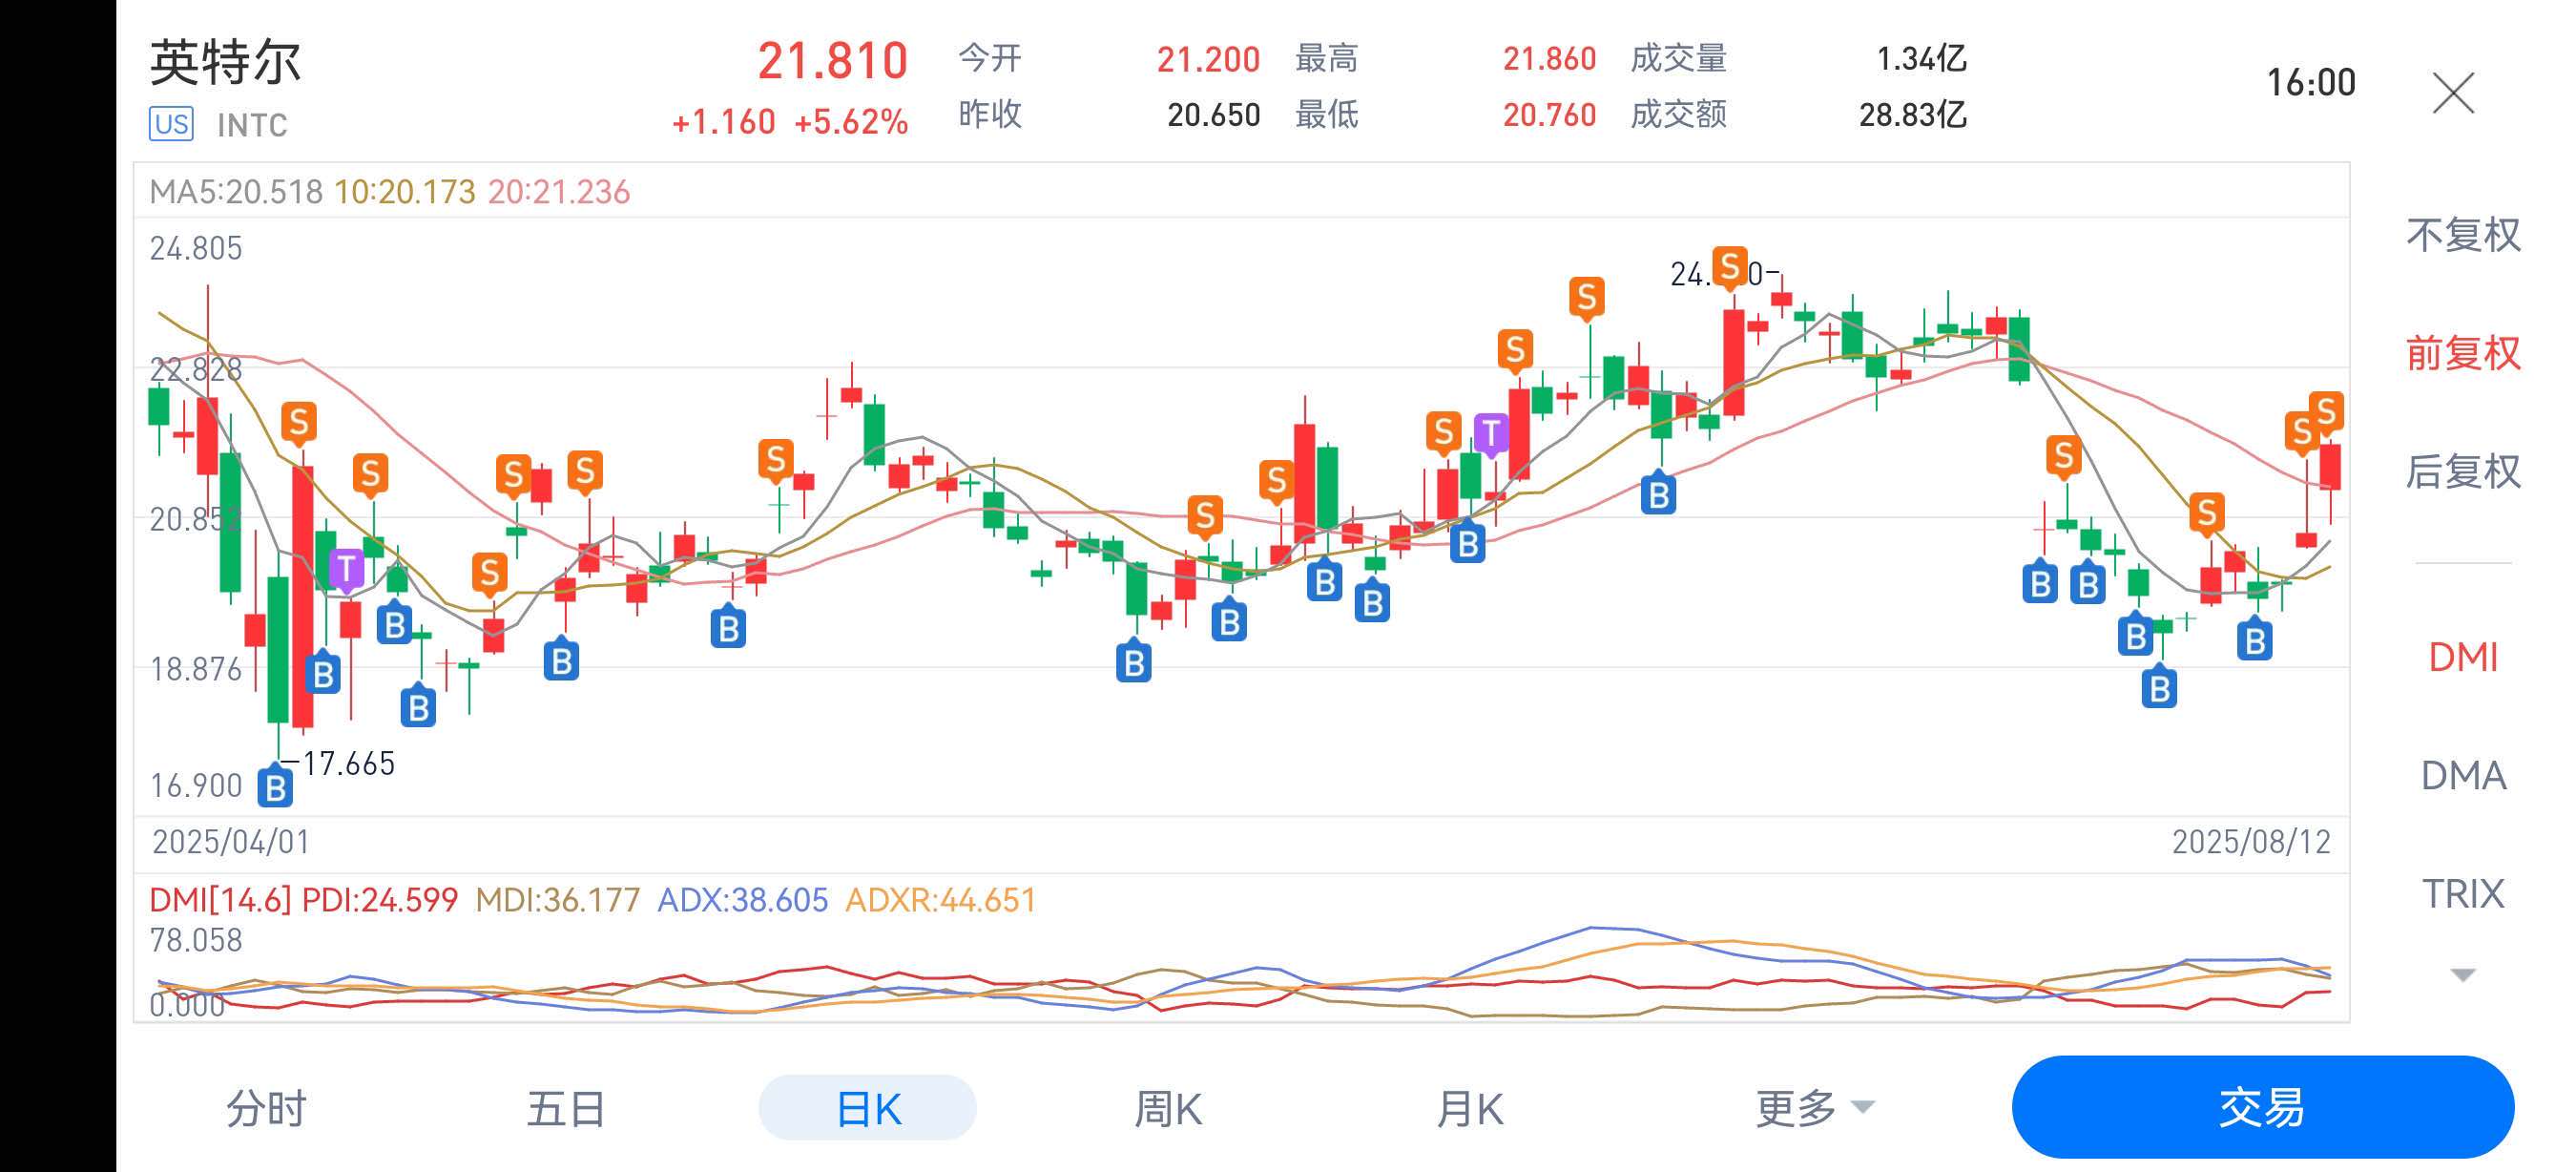Choose the TRIX indicator
Viewport: 2576px width, 1172px height.
[x=2463, y=893]
